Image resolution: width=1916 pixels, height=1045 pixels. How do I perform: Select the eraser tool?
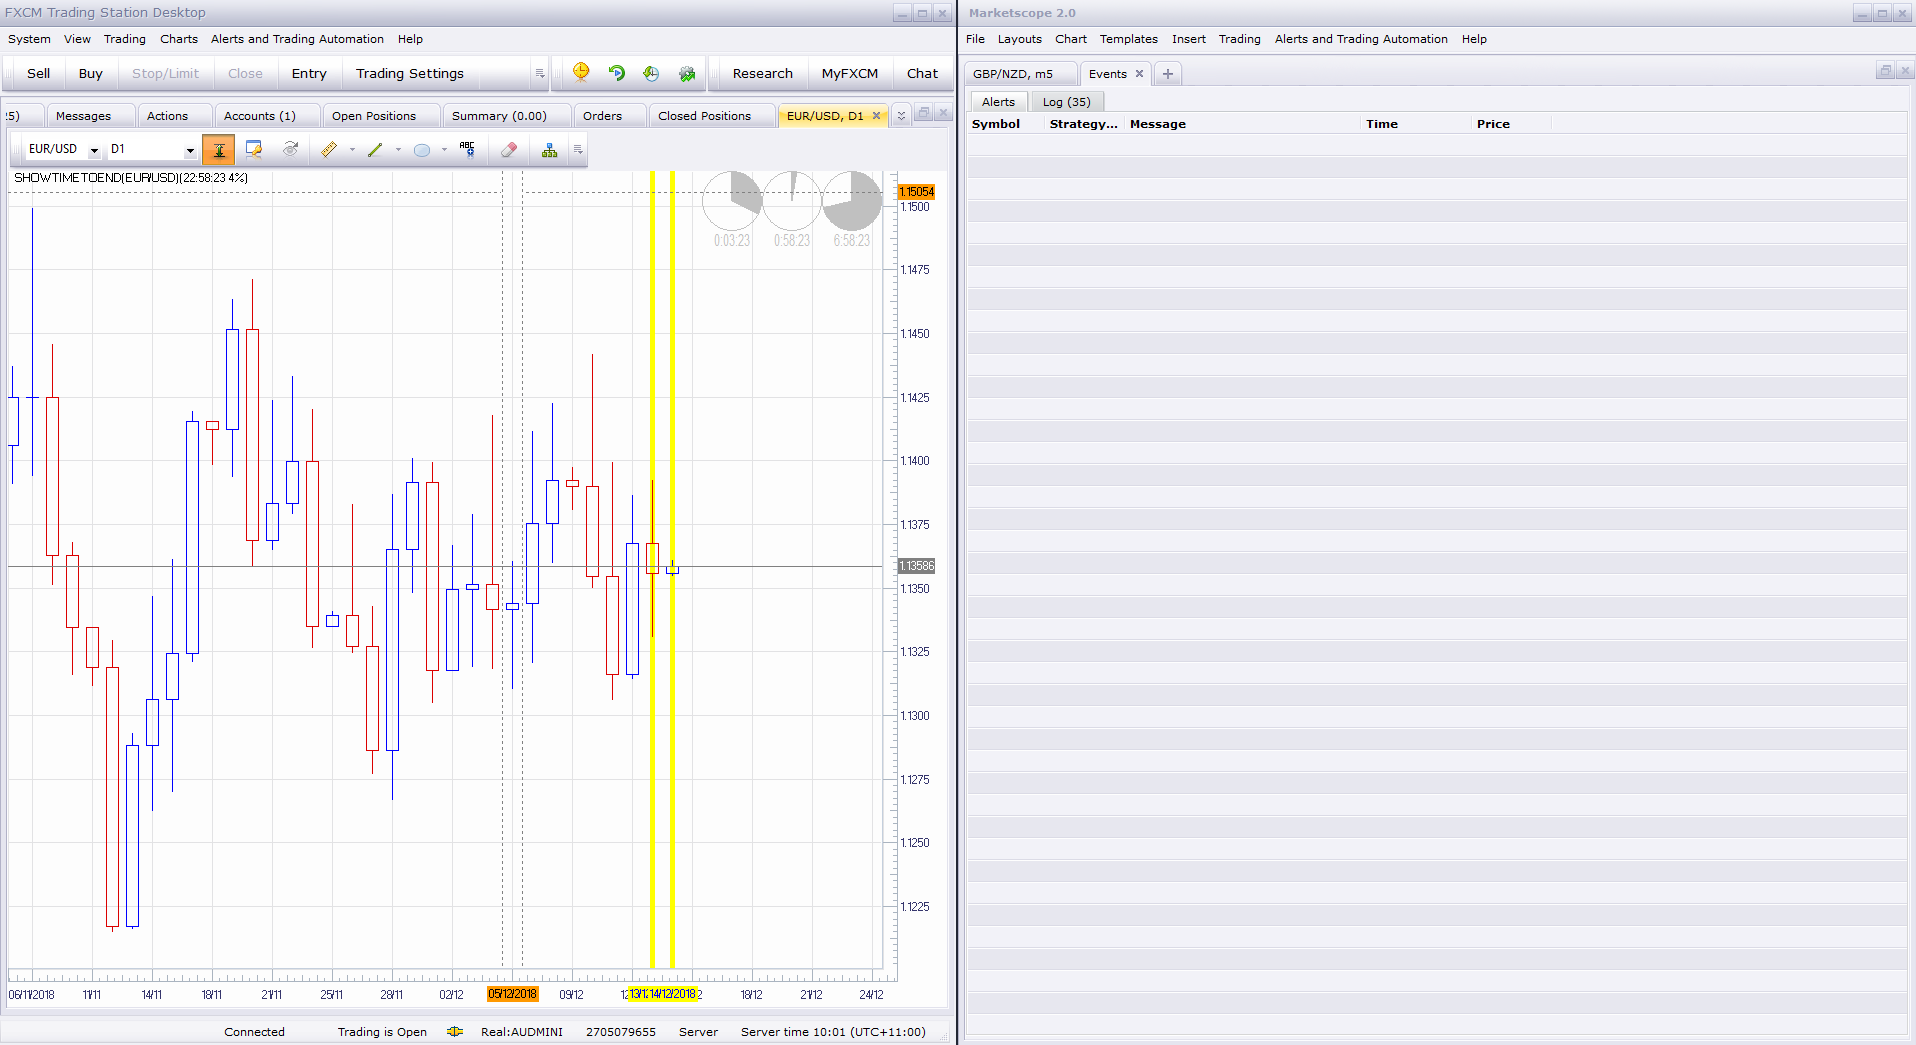pyautogui.click(x=509, y=150)
